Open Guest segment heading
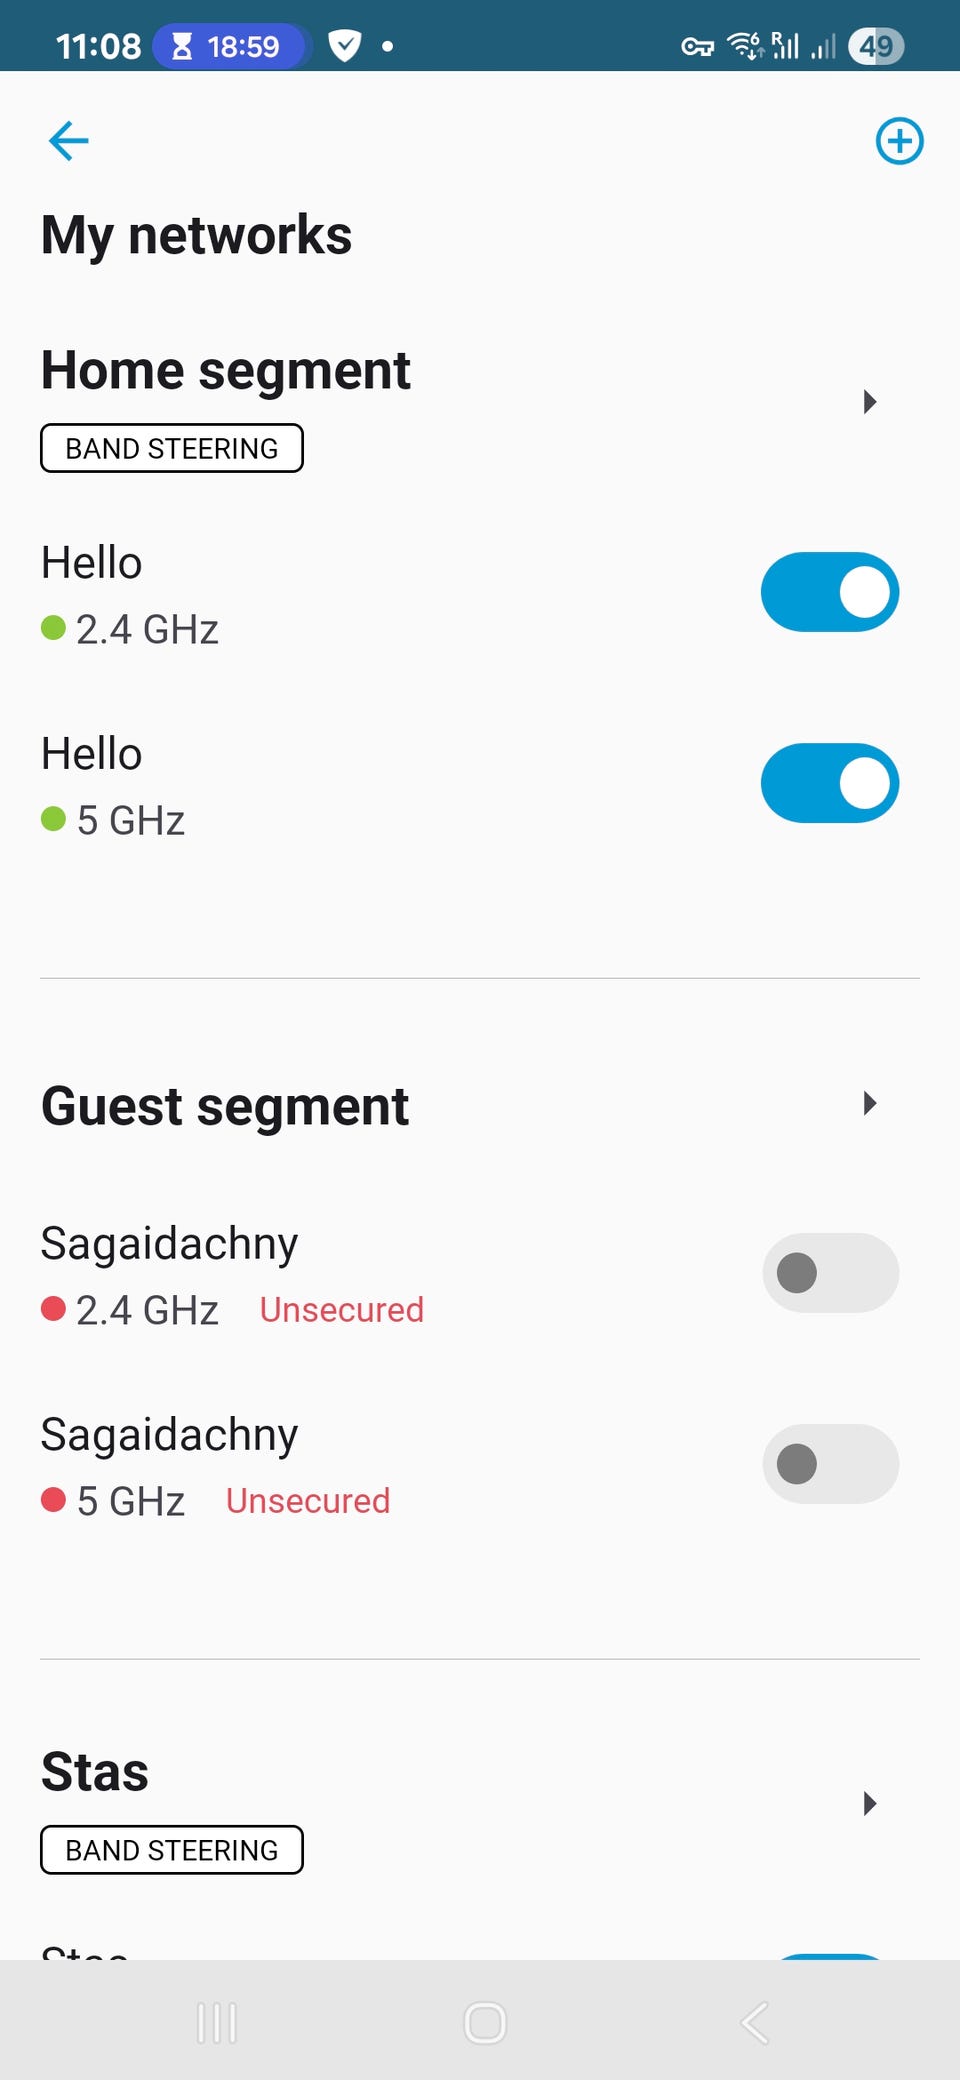The image size is (960, 2080). [225, 1107]
